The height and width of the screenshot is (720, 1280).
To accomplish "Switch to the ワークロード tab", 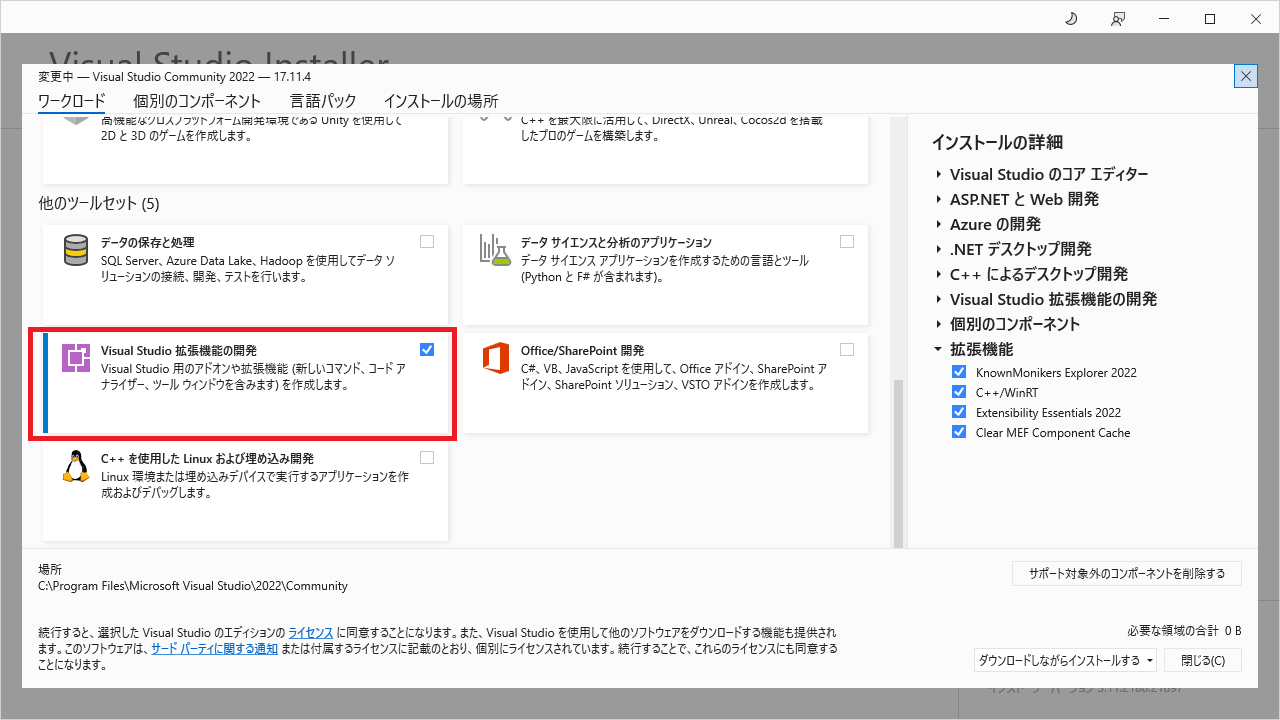I will 71,101.
